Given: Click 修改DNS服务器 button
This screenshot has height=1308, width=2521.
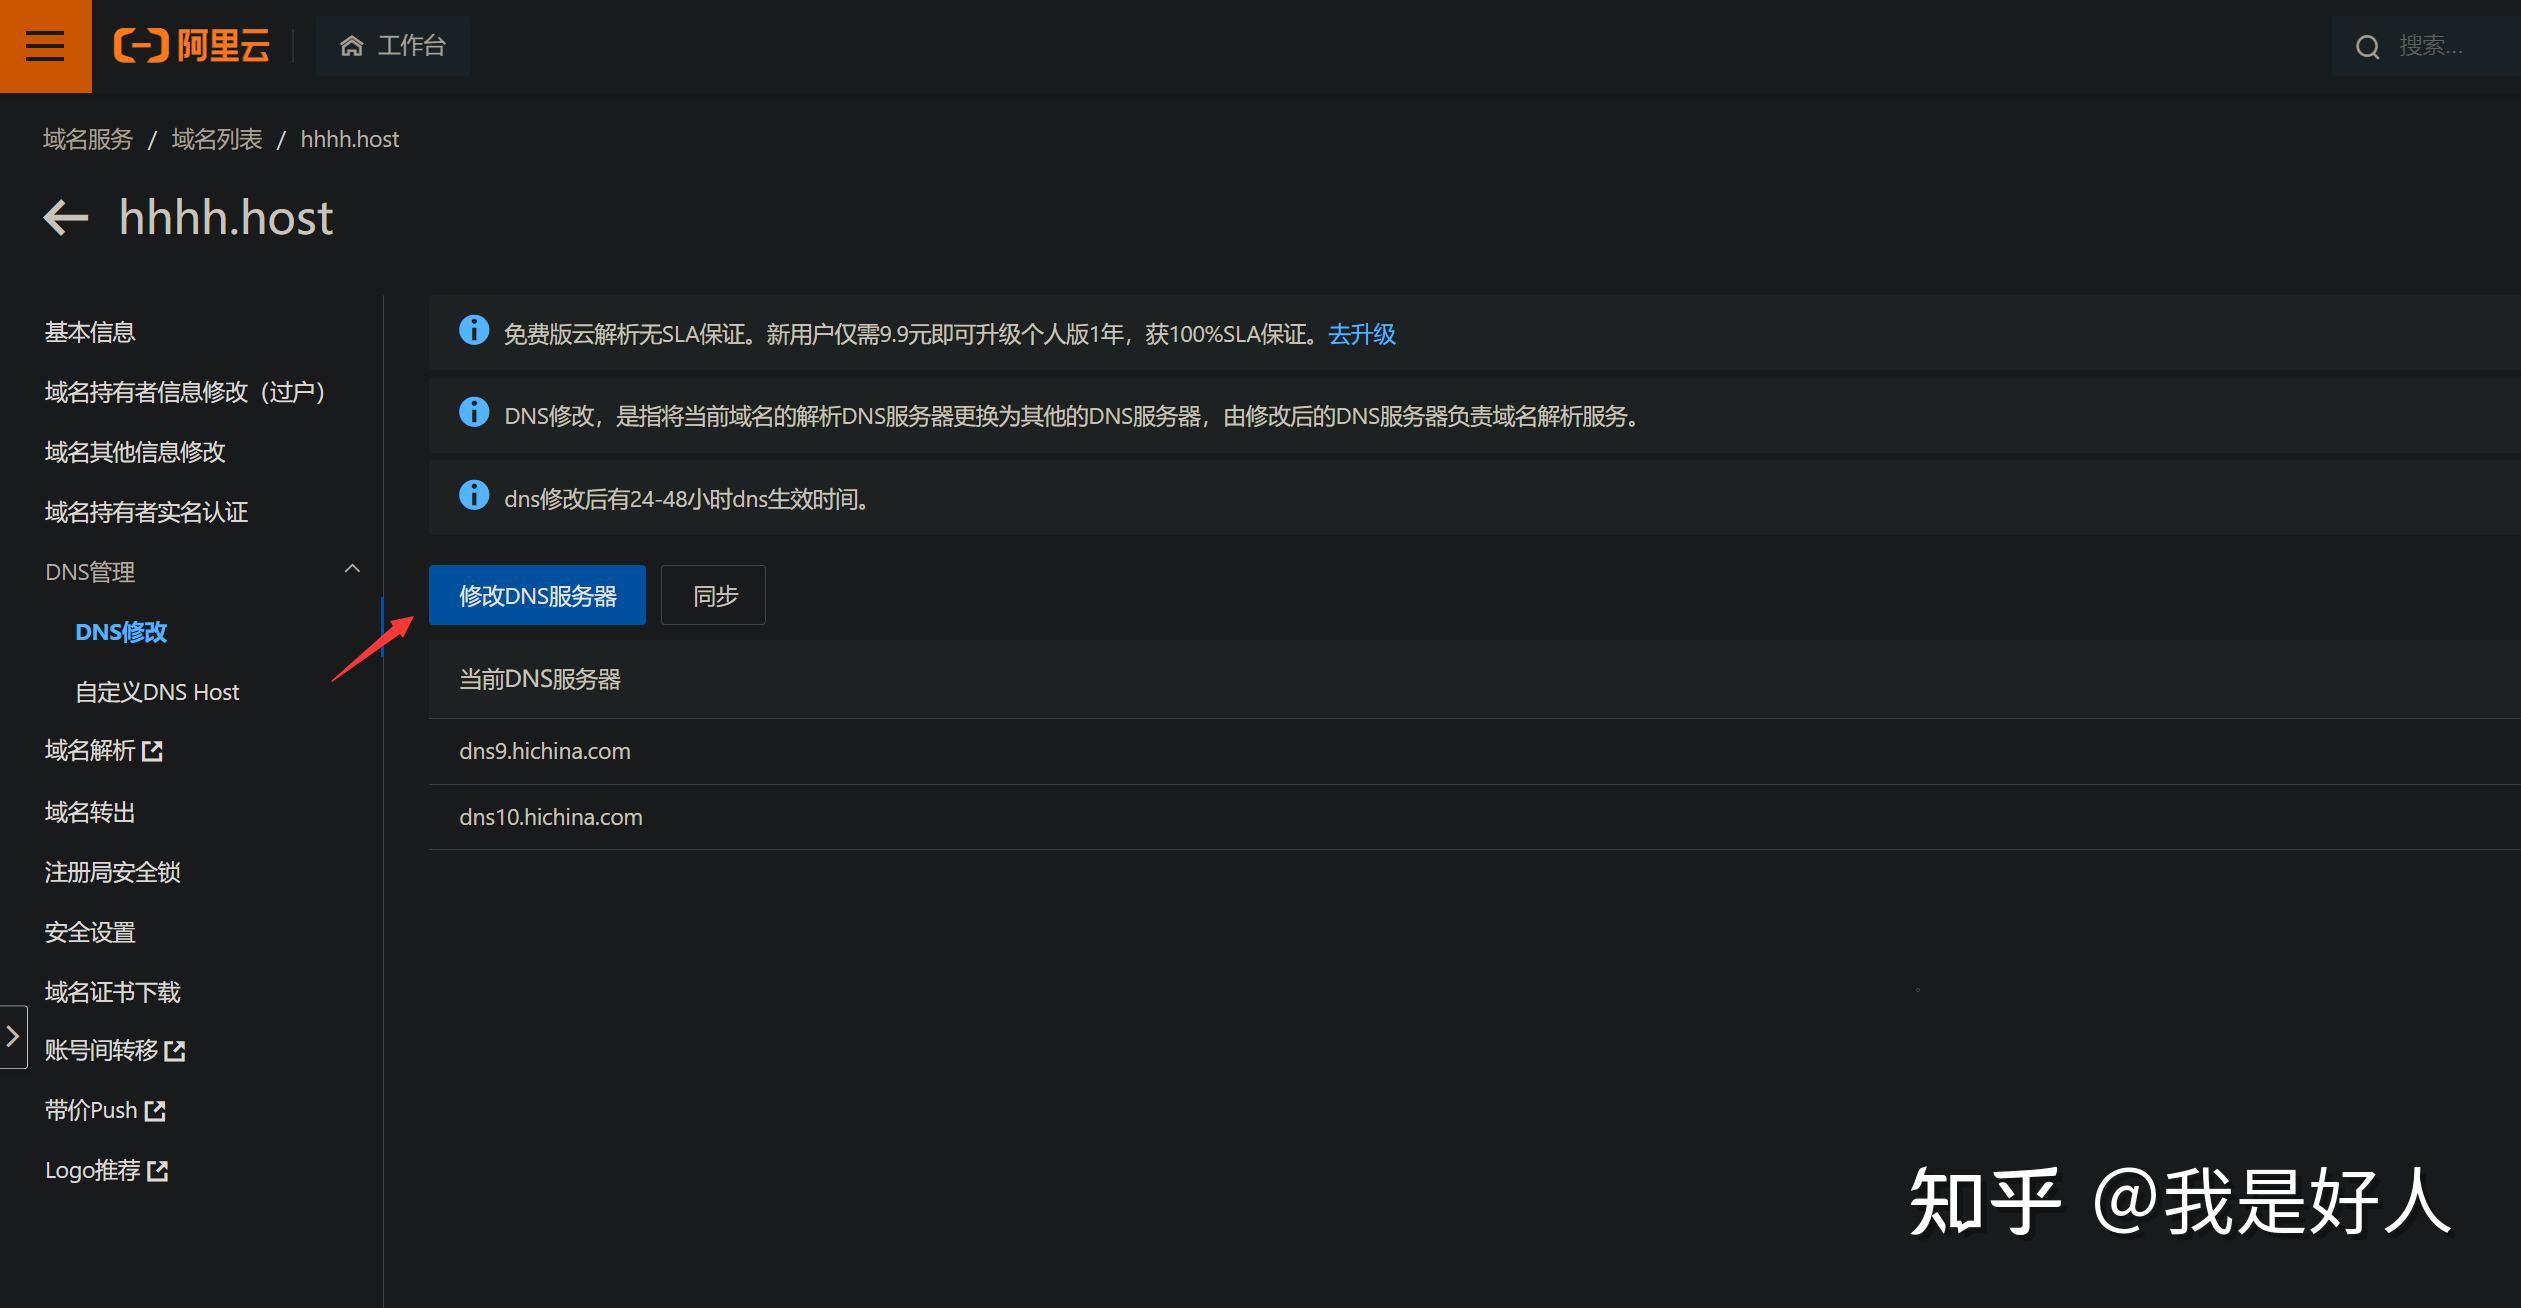Looking at the screenshot, I should (x=537, y=595).
